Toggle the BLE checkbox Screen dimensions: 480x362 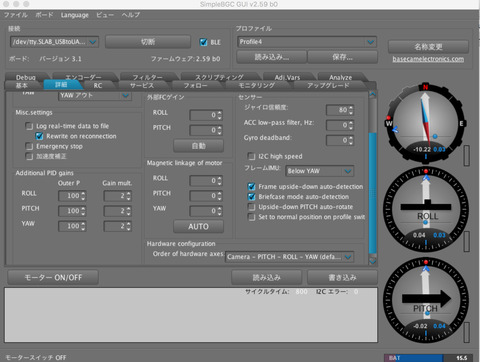pos(203,42)
